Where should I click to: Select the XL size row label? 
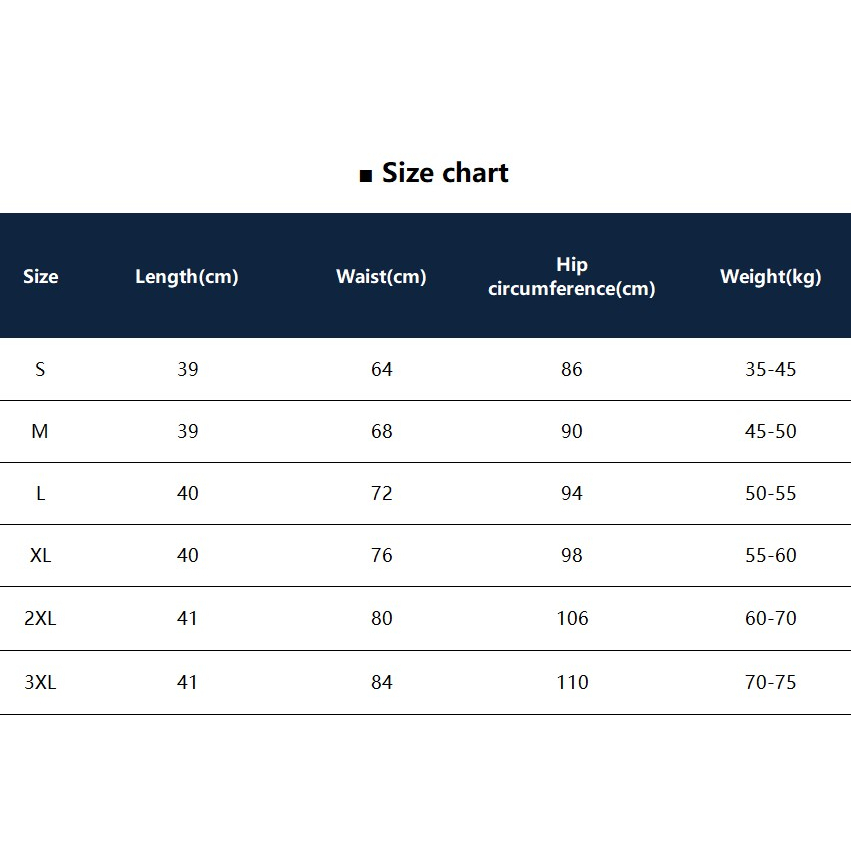pyautogui.click(x=40, y=555)
